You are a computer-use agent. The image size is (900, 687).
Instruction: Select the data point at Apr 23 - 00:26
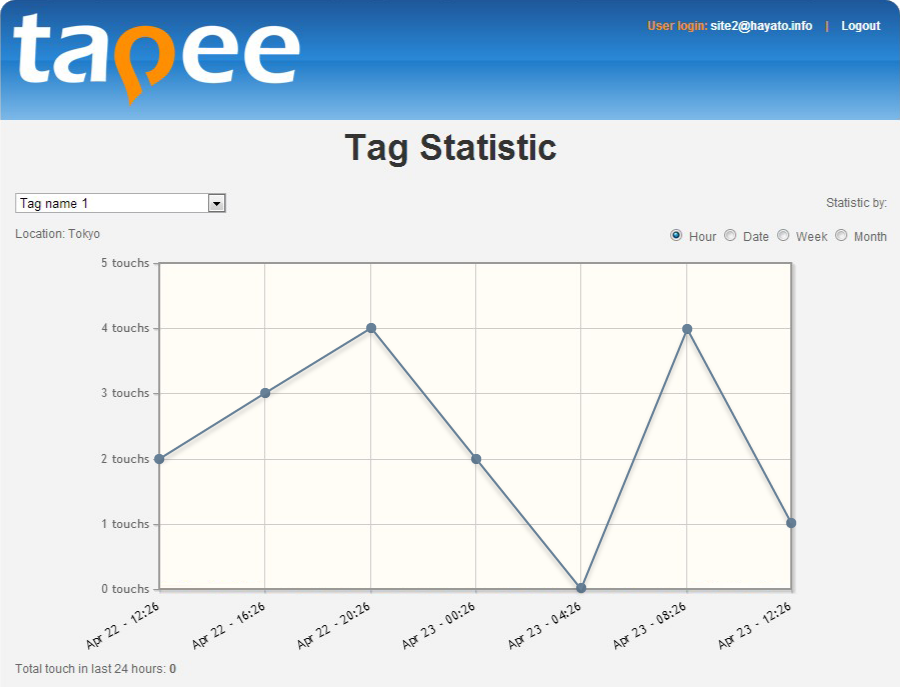[x=476, y=459]
